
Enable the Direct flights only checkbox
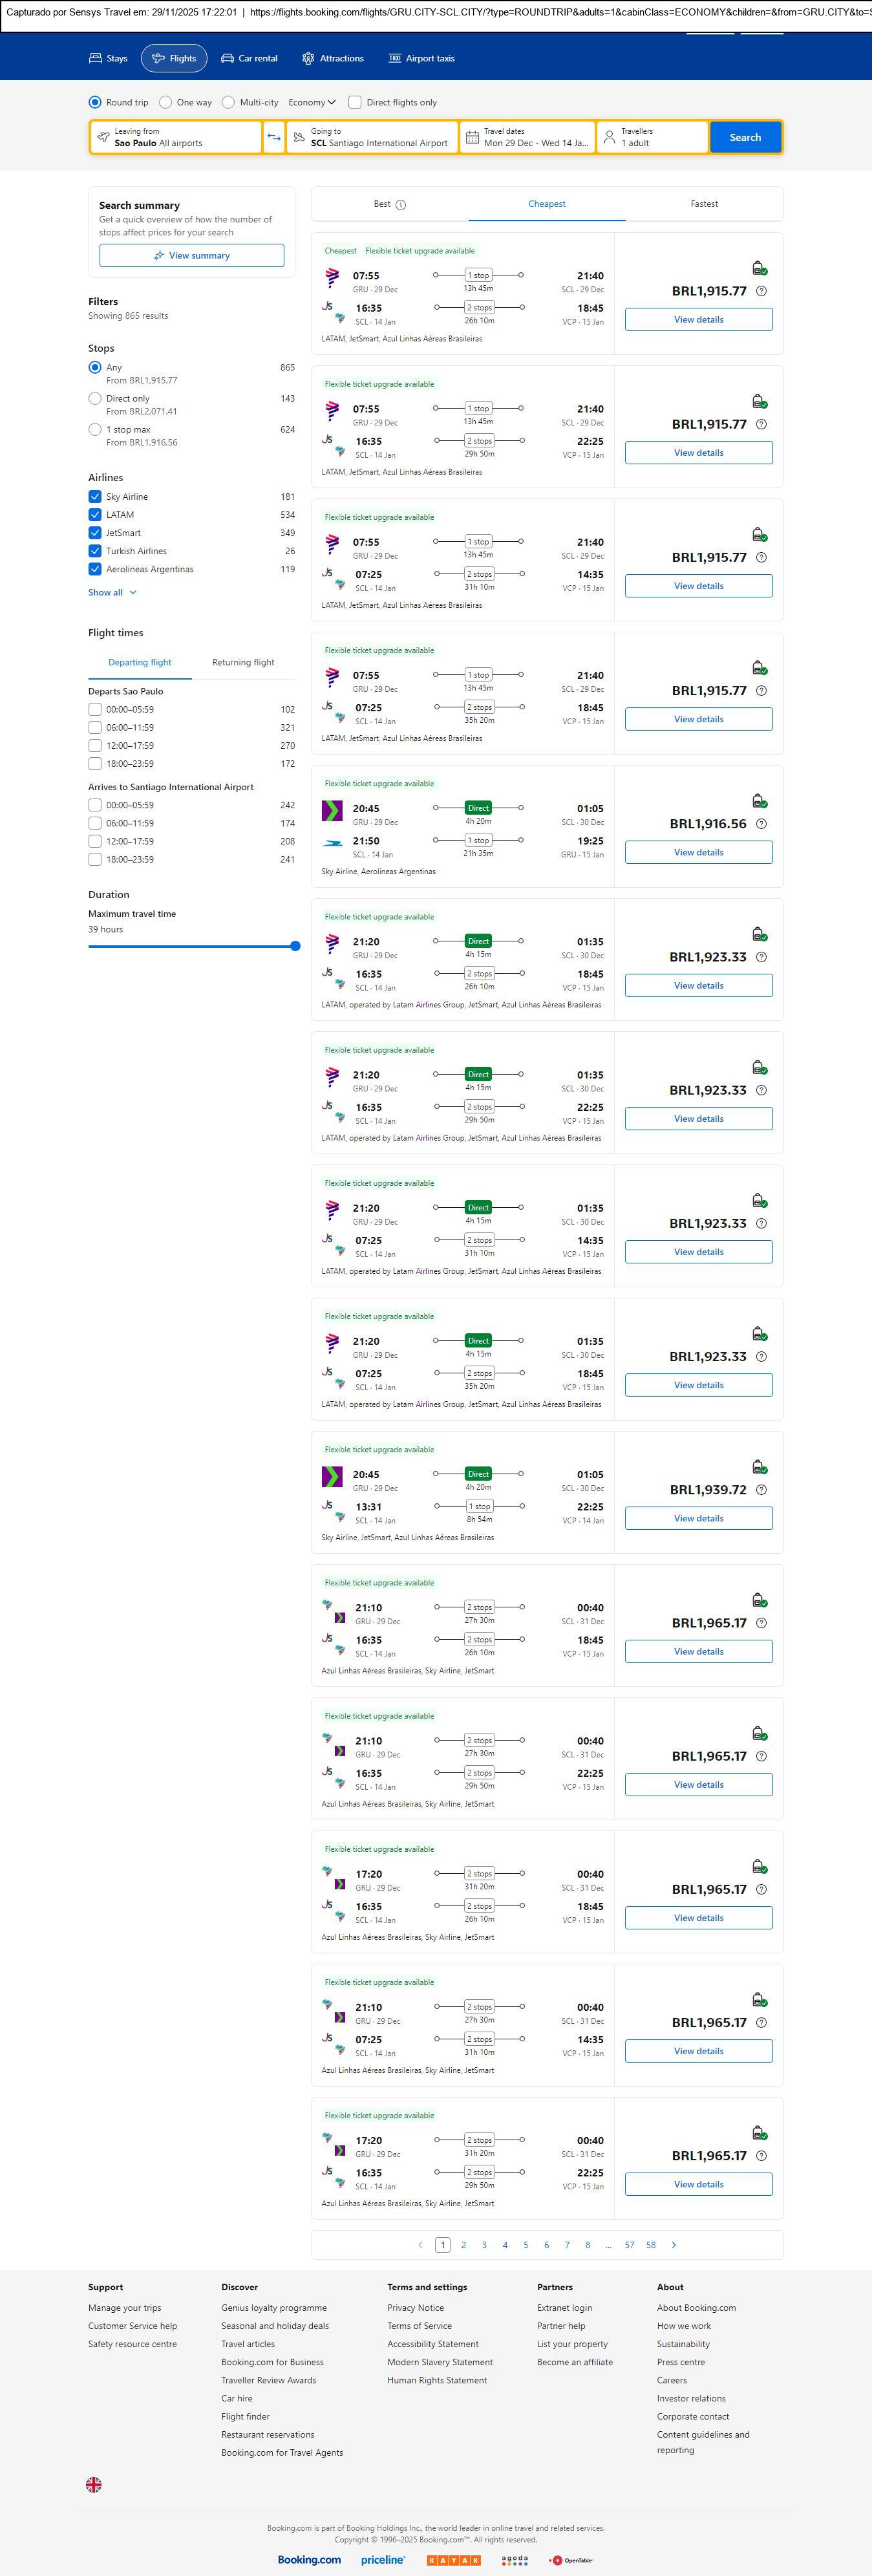pos(355,102)
